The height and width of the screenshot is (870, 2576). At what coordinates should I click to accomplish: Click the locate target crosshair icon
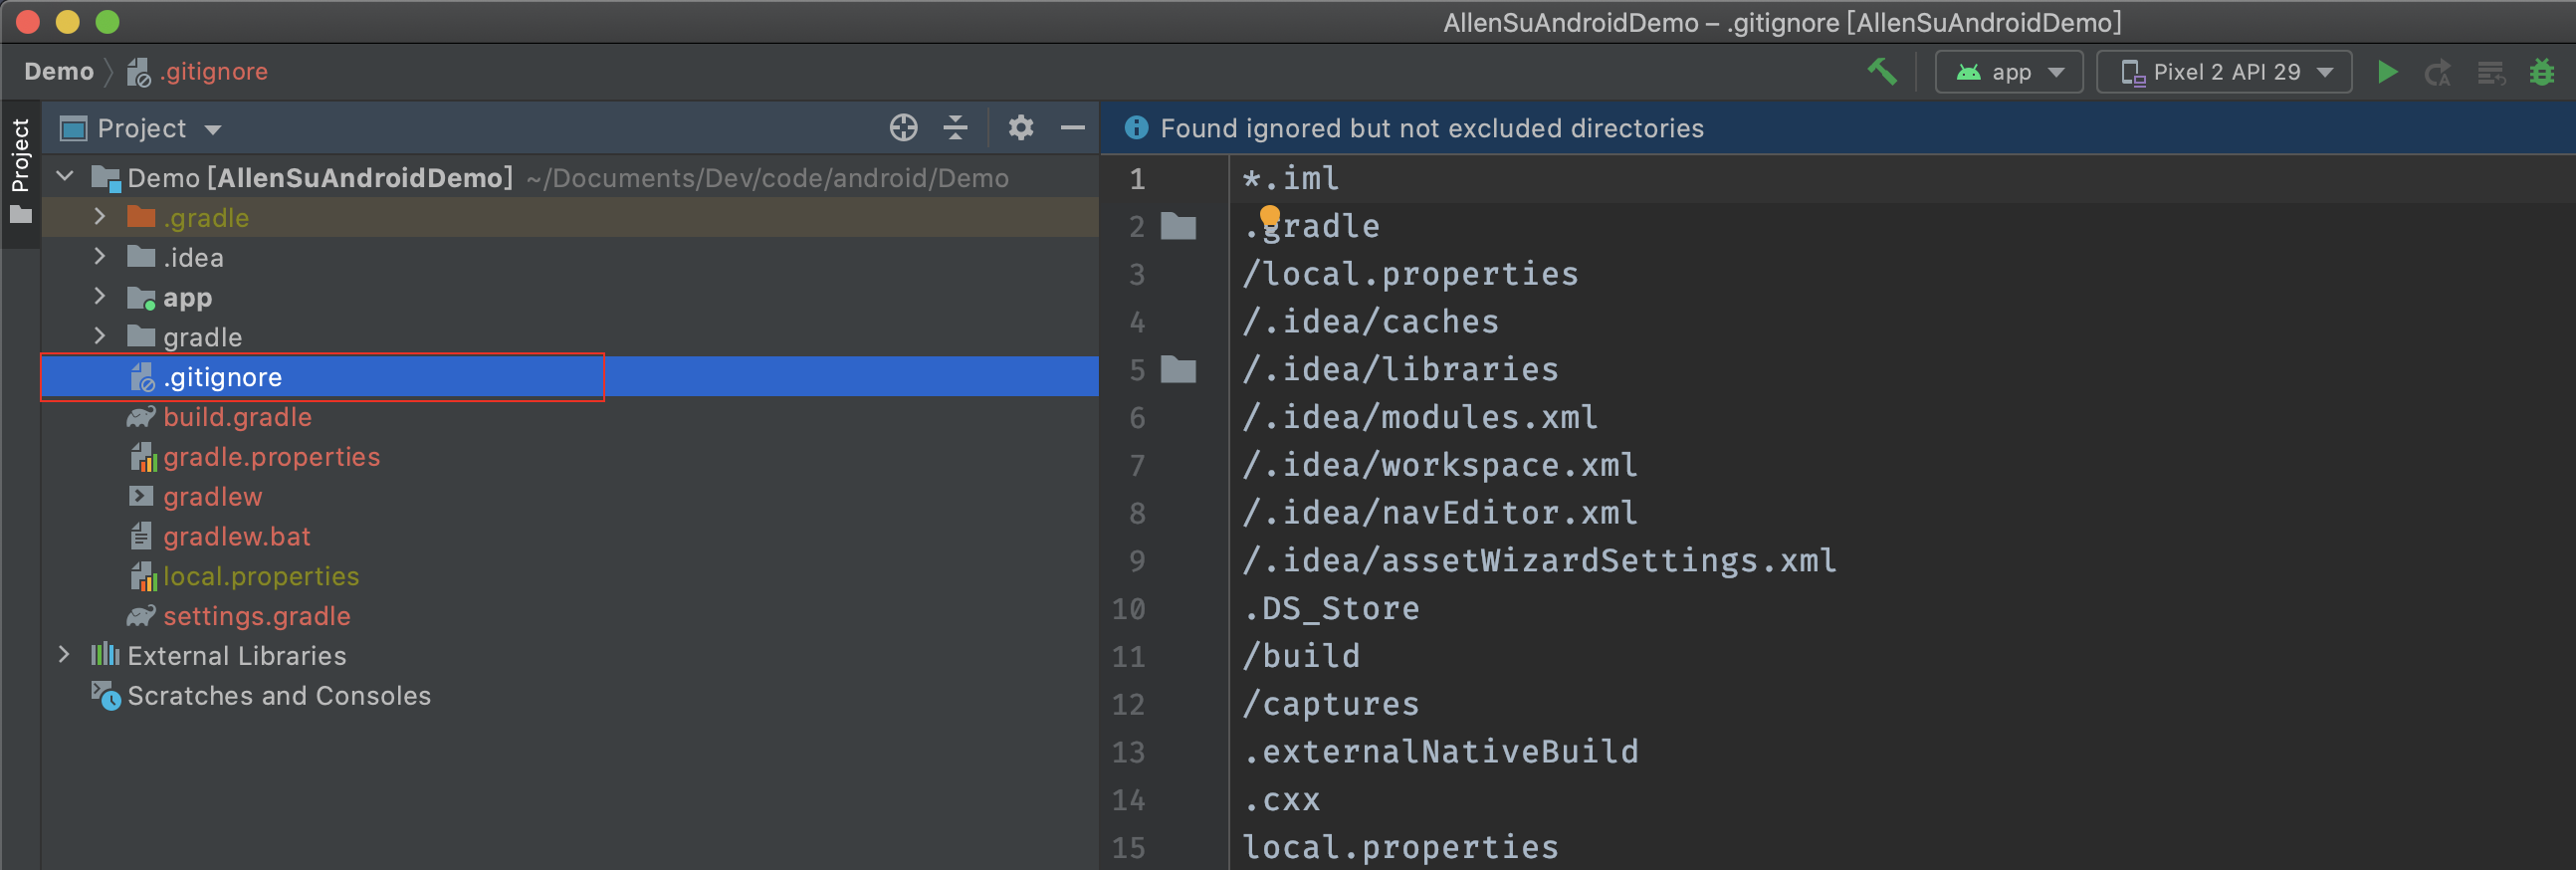tap(903, 128)
